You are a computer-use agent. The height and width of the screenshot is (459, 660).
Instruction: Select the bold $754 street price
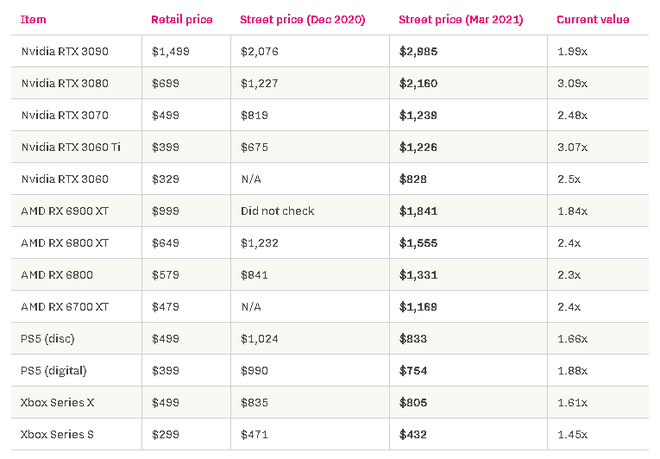click(x=412, y=371)
